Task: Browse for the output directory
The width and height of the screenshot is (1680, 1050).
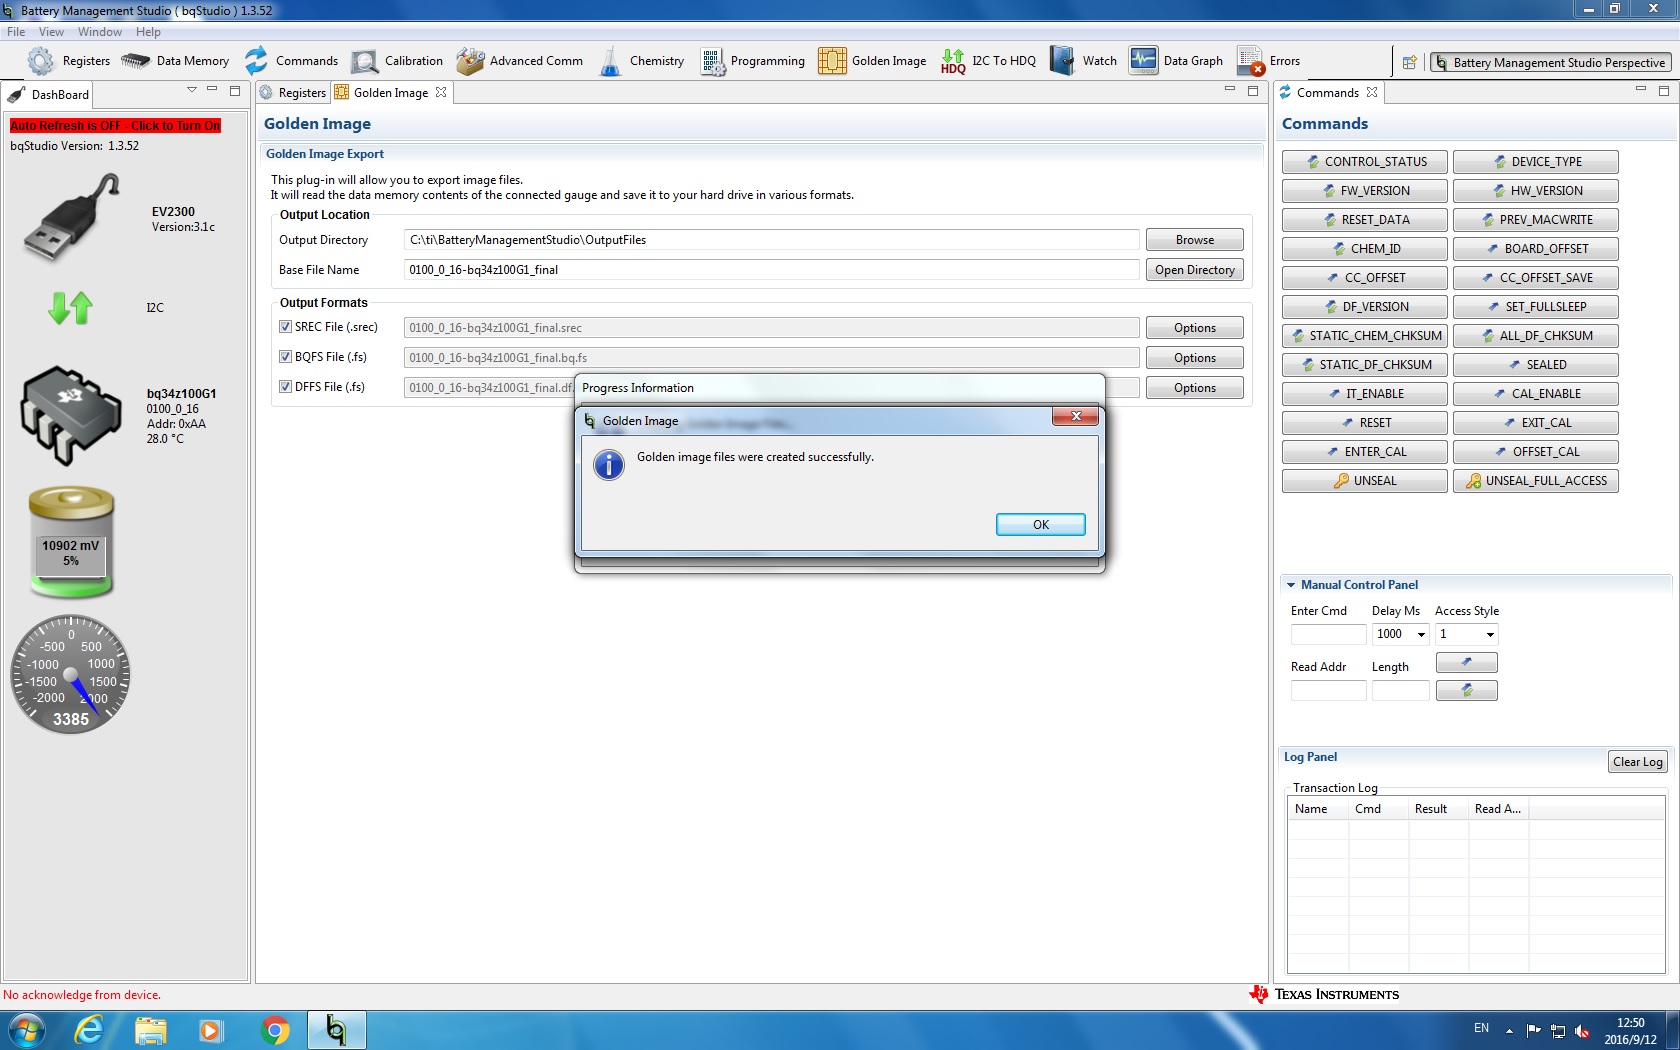Action: (x=1195, y=240)
